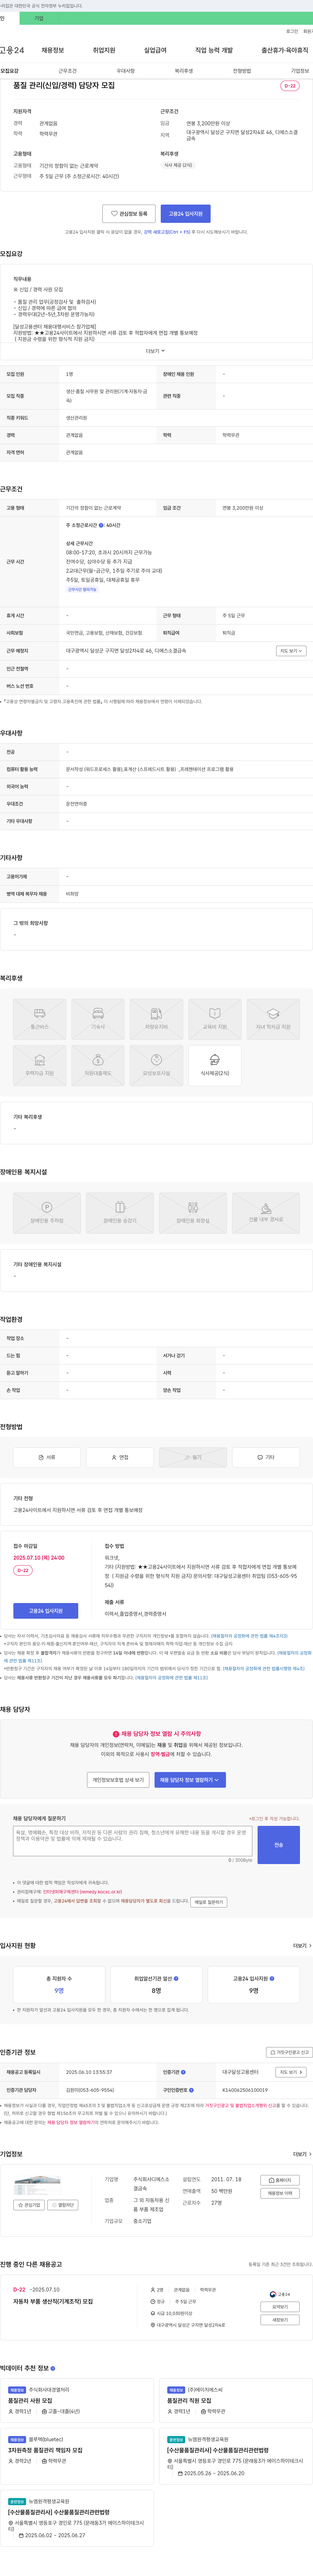Open 매일로 질문하기 button

(x=209, y=1902)
